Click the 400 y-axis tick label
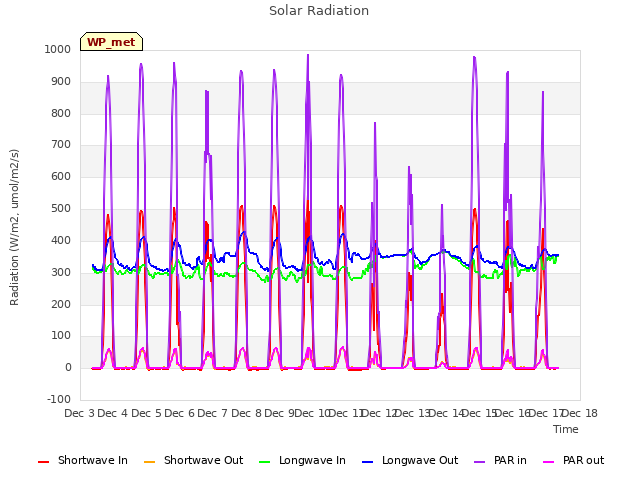This screenshot has width=640, height=480. tap(61, 240)
